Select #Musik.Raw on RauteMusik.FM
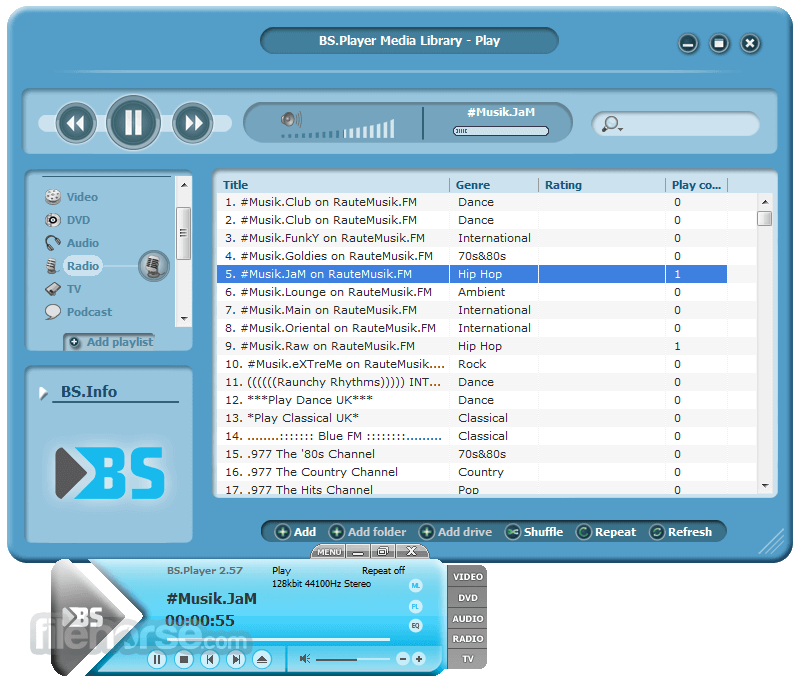Viewport: 800px width, 685px height. coord(472,346)
